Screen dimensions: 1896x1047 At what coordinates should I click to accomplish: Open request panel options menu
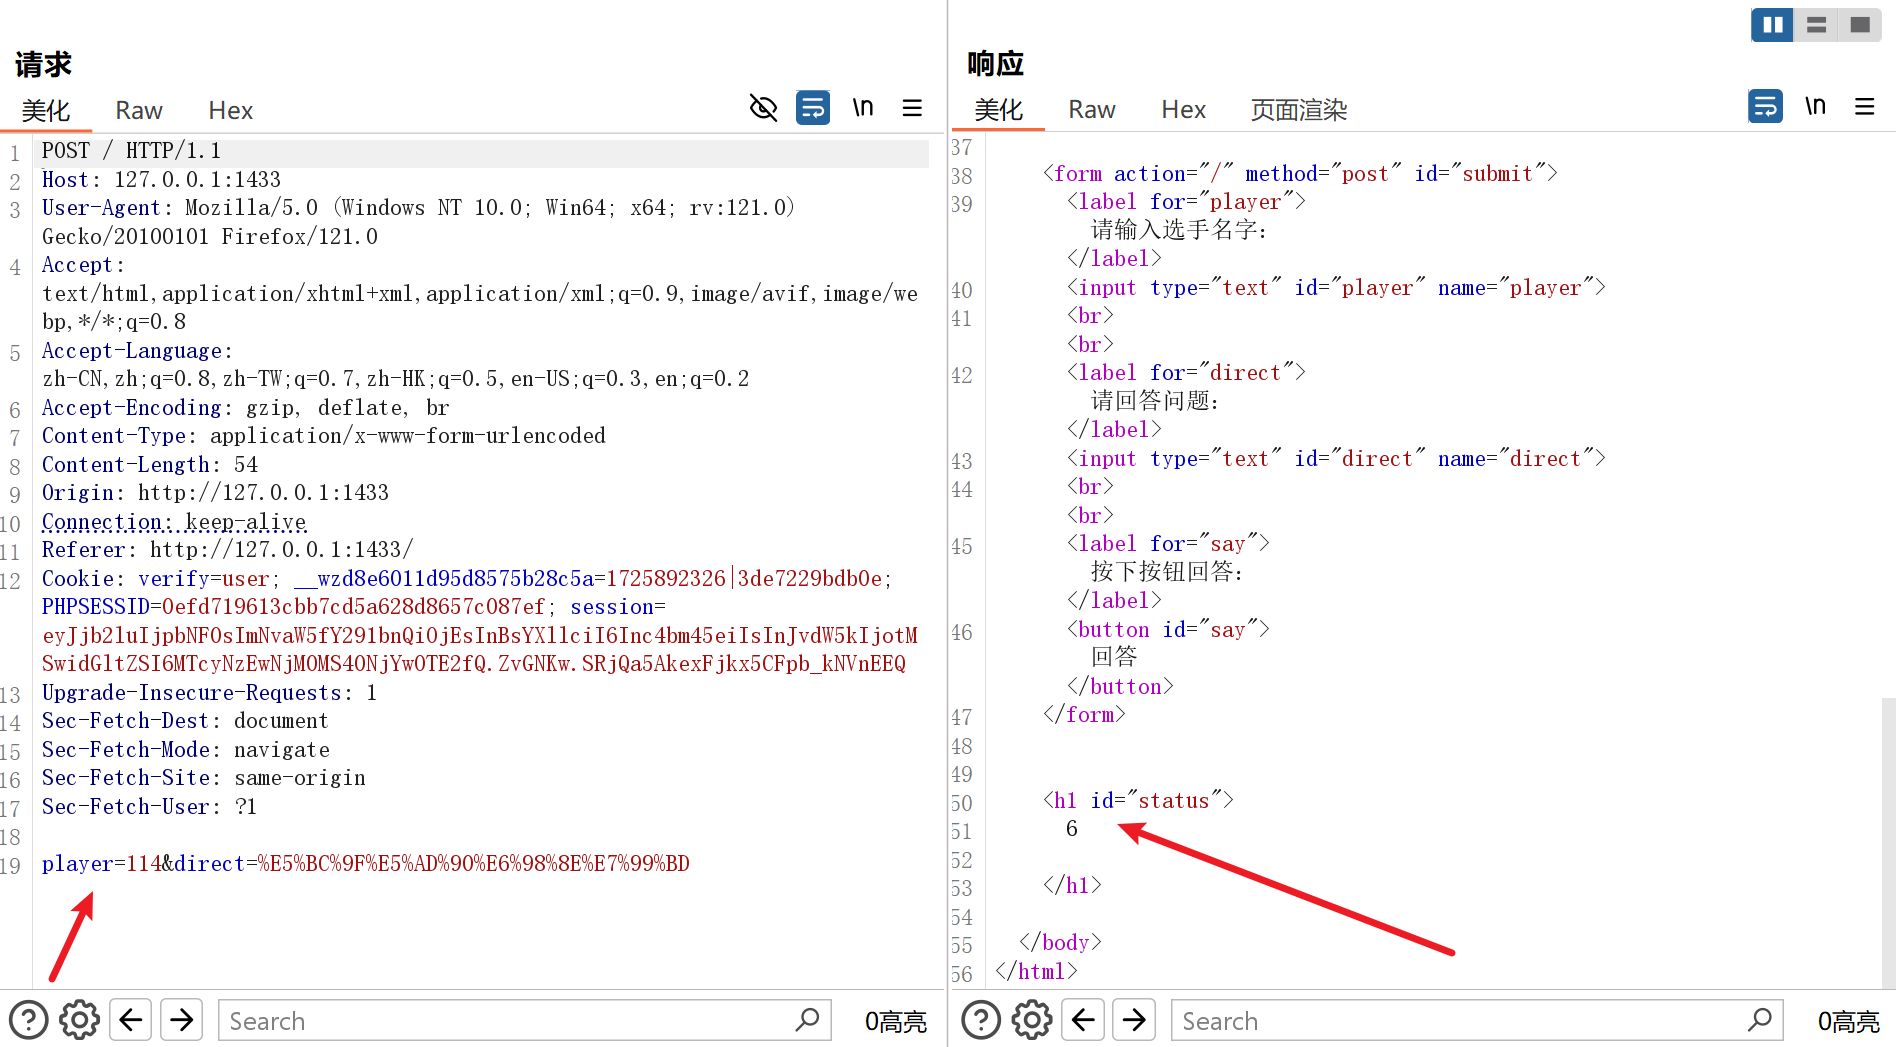[912, 108]
